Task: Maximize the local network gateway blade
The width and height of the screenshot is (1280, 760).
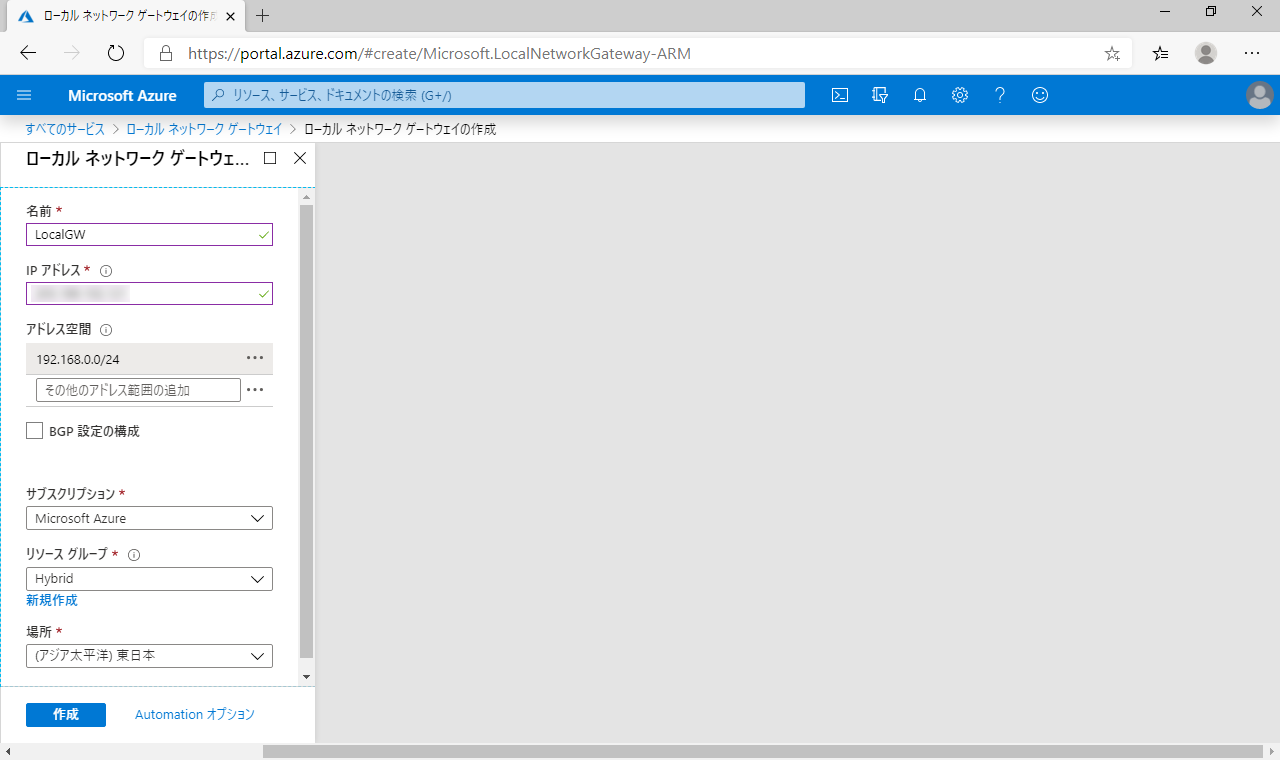Action: tap(270, 158)
